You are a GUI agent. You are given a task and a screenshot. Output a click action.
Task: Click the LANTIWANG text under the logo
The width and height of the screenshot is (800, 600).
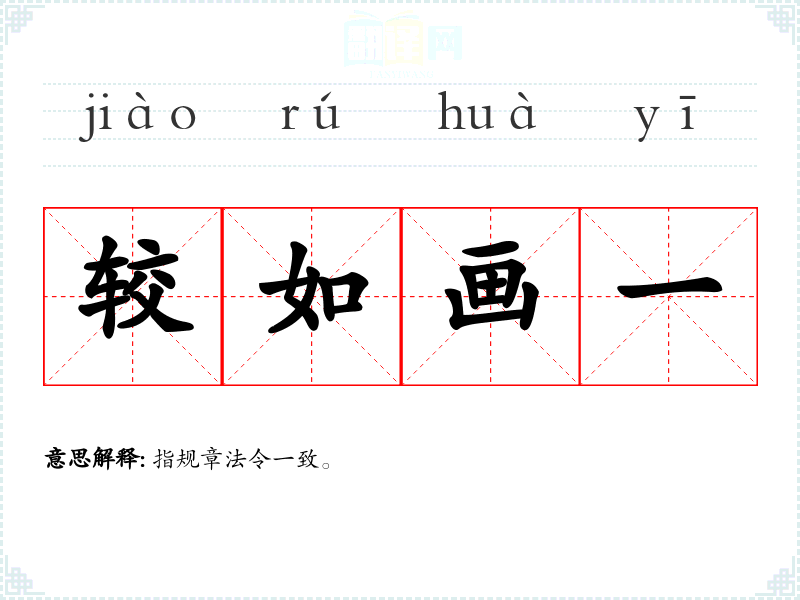[402, 75]
